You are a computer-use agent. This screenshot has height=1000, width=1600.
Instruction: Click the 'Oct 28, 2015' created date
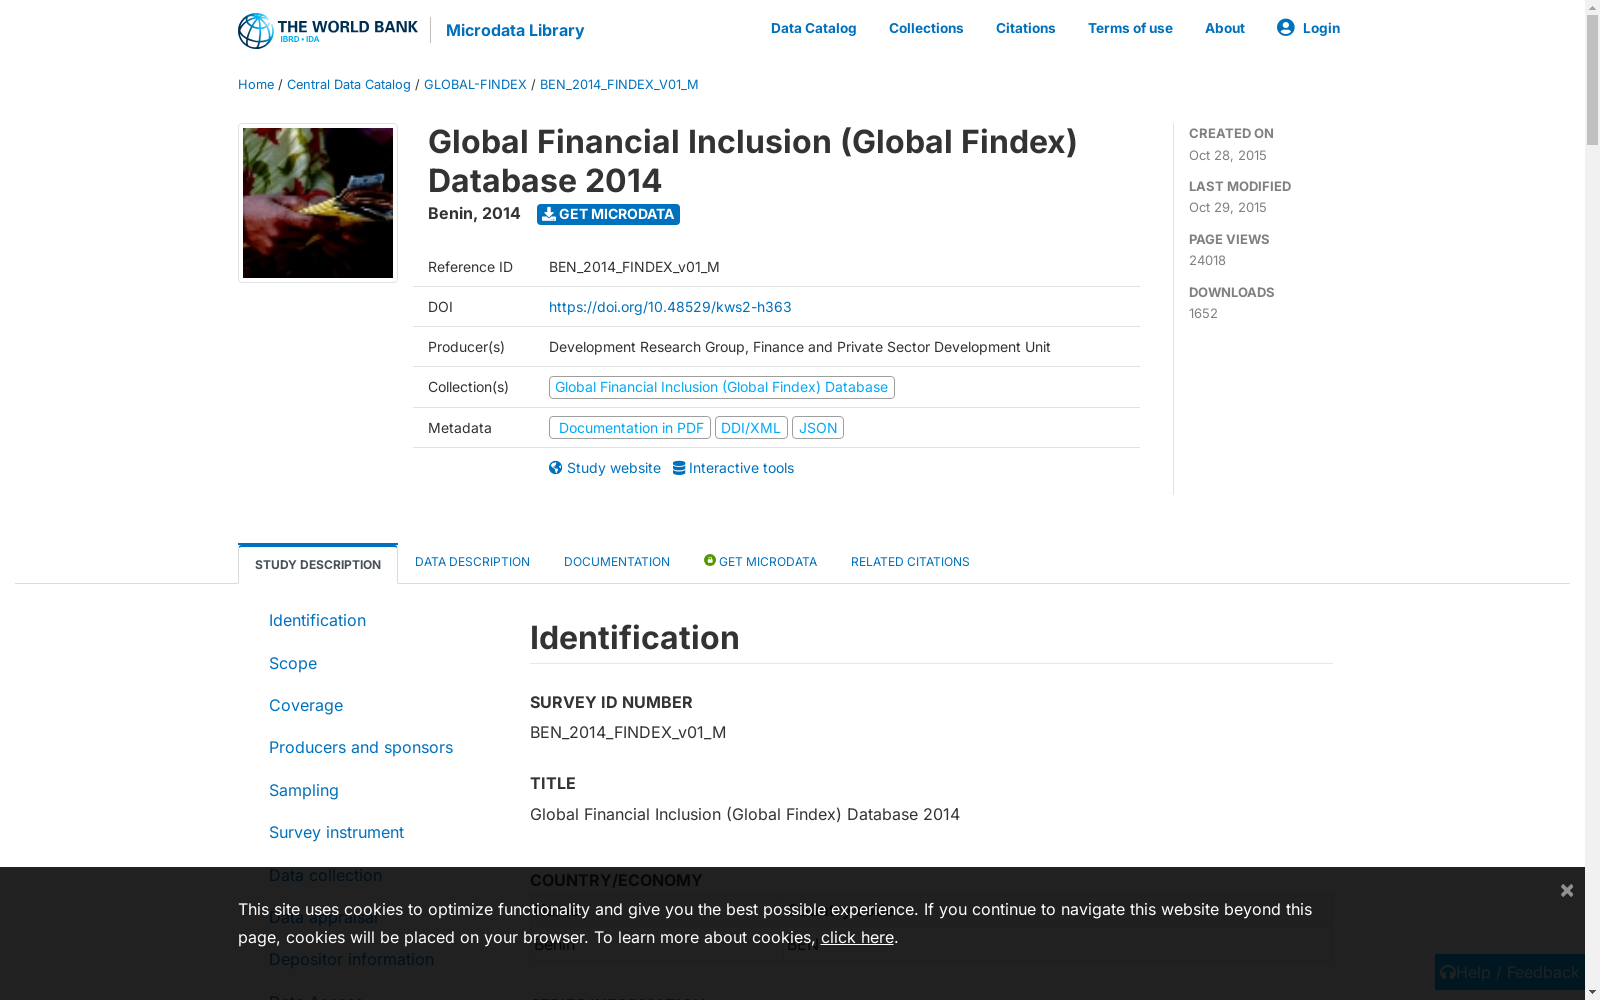coord(1228,155)
